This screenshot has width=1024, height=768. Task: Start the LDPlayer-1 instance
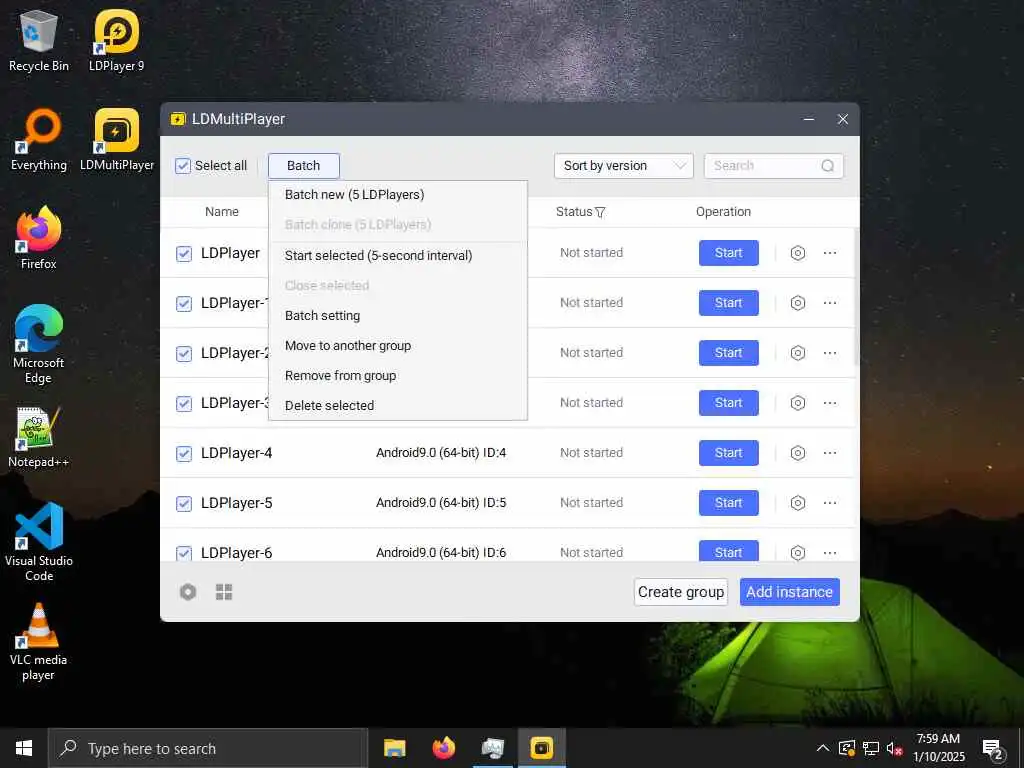click(729, 303)
